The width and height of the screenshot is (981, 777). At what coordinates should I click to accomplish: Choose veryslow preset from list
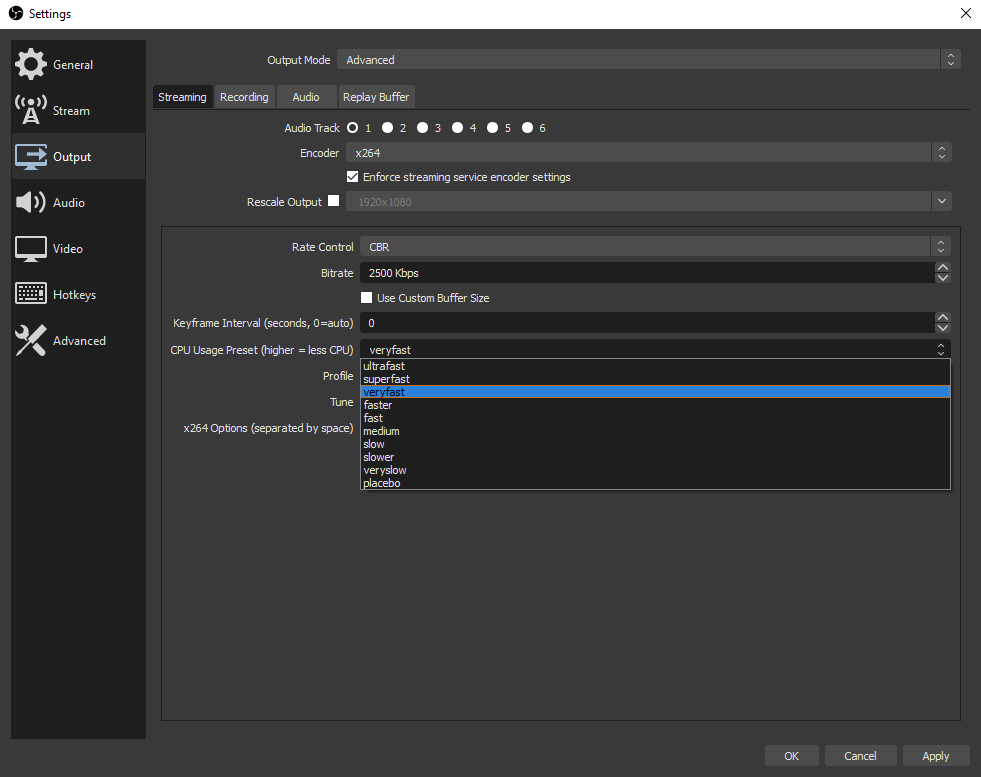tap(655, 470)
